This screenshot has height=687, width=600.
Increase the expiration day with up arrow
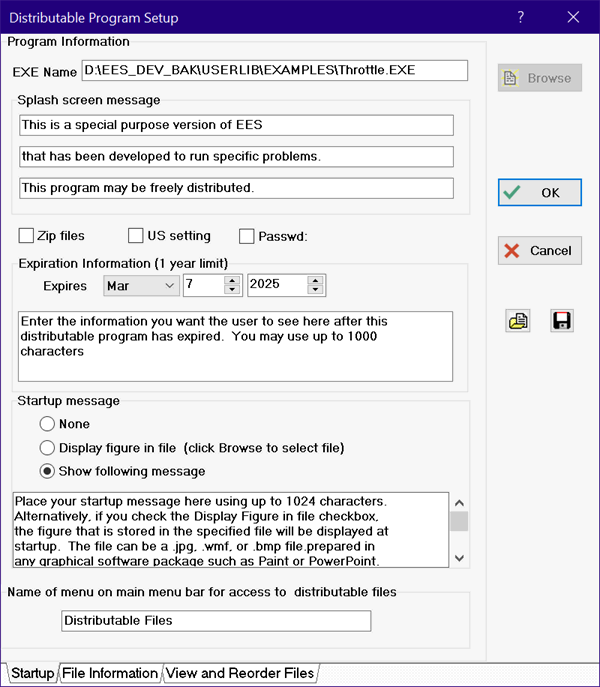(232, 280)
